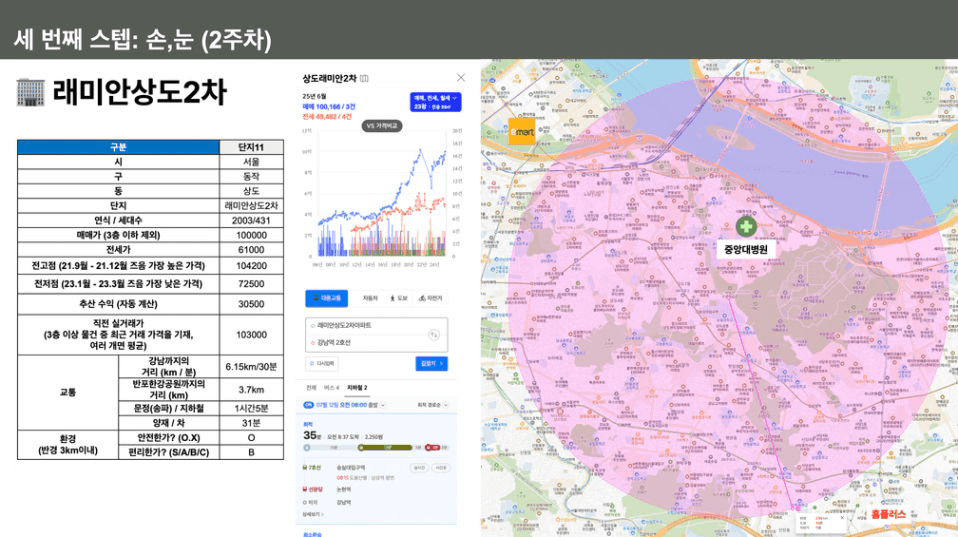Select the 자전거 bicycle tab
Screen dimensions: 958x537
[x=430, y=298]
